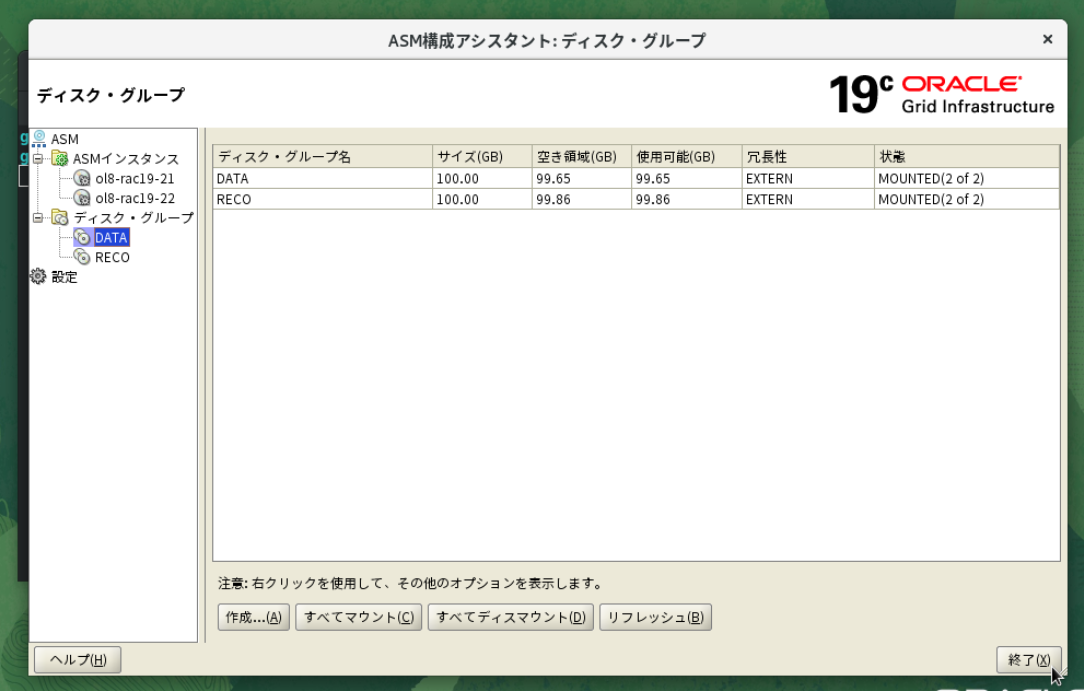
Task: Click the 設定 gear icon
Action: pyautogui.click(x=38, y=276)
